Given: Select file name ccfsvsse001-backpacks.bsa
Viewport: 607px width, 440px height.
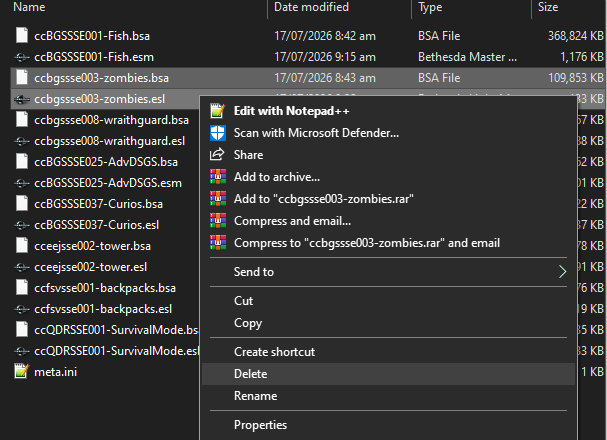Looking at the screenshot, I should coord(105,288).
